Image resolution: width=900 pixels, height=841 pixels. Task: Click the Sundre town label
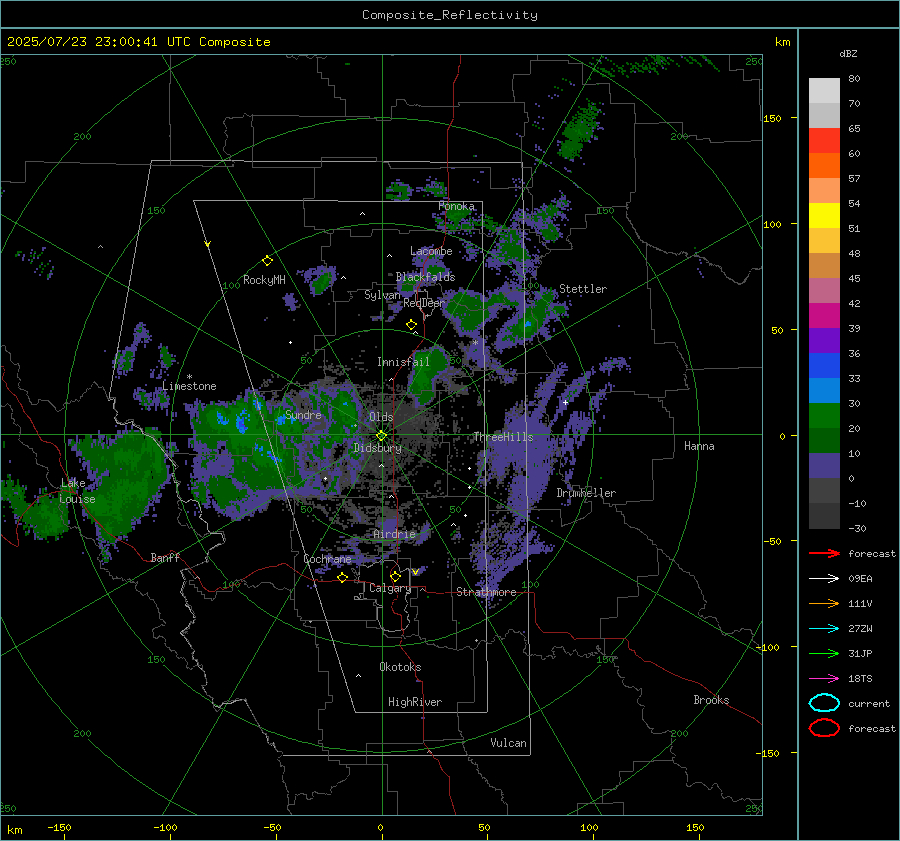pyautogui.click(x=303, y=414)
